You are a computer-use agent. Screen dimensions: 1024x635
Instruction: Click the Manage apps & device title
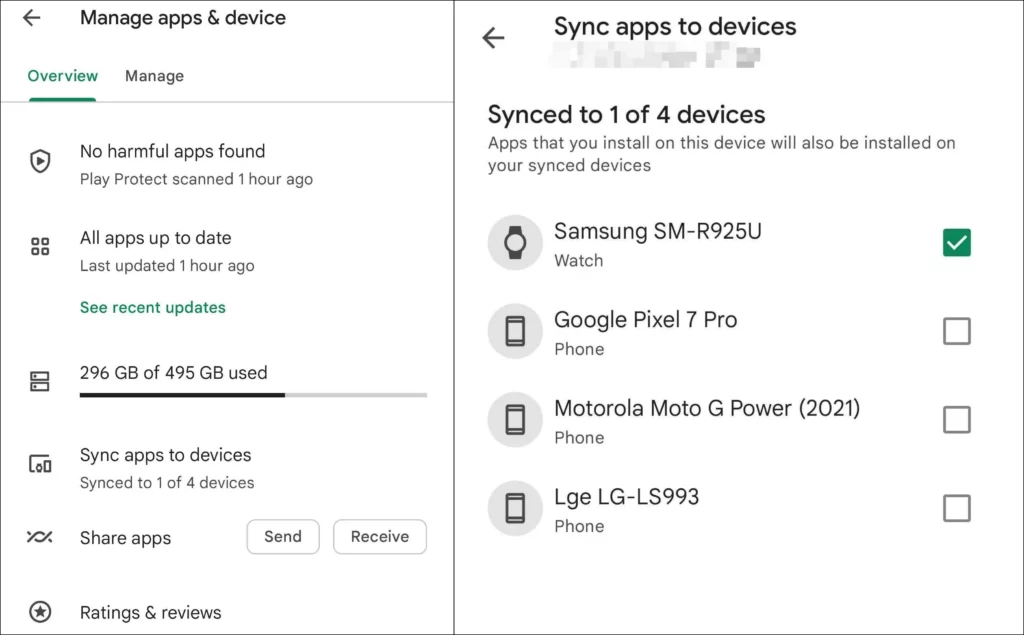(183, 18)
